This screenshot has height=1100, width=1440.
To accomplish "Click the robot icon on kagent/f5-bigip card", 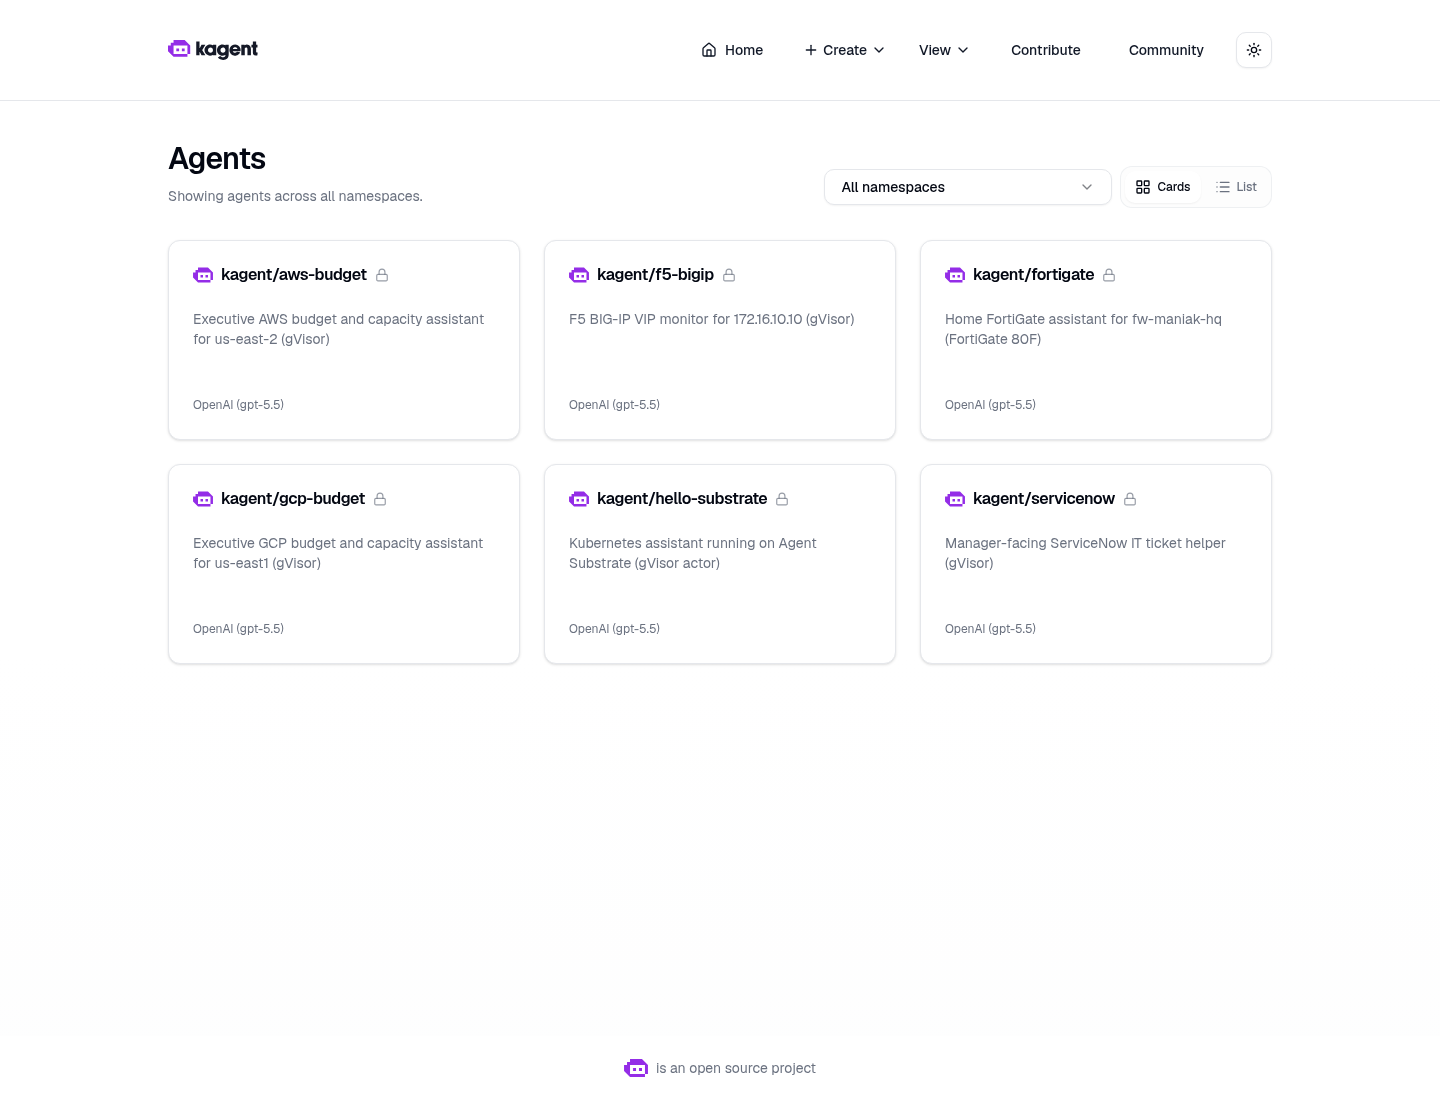I will tap(579, 275).
